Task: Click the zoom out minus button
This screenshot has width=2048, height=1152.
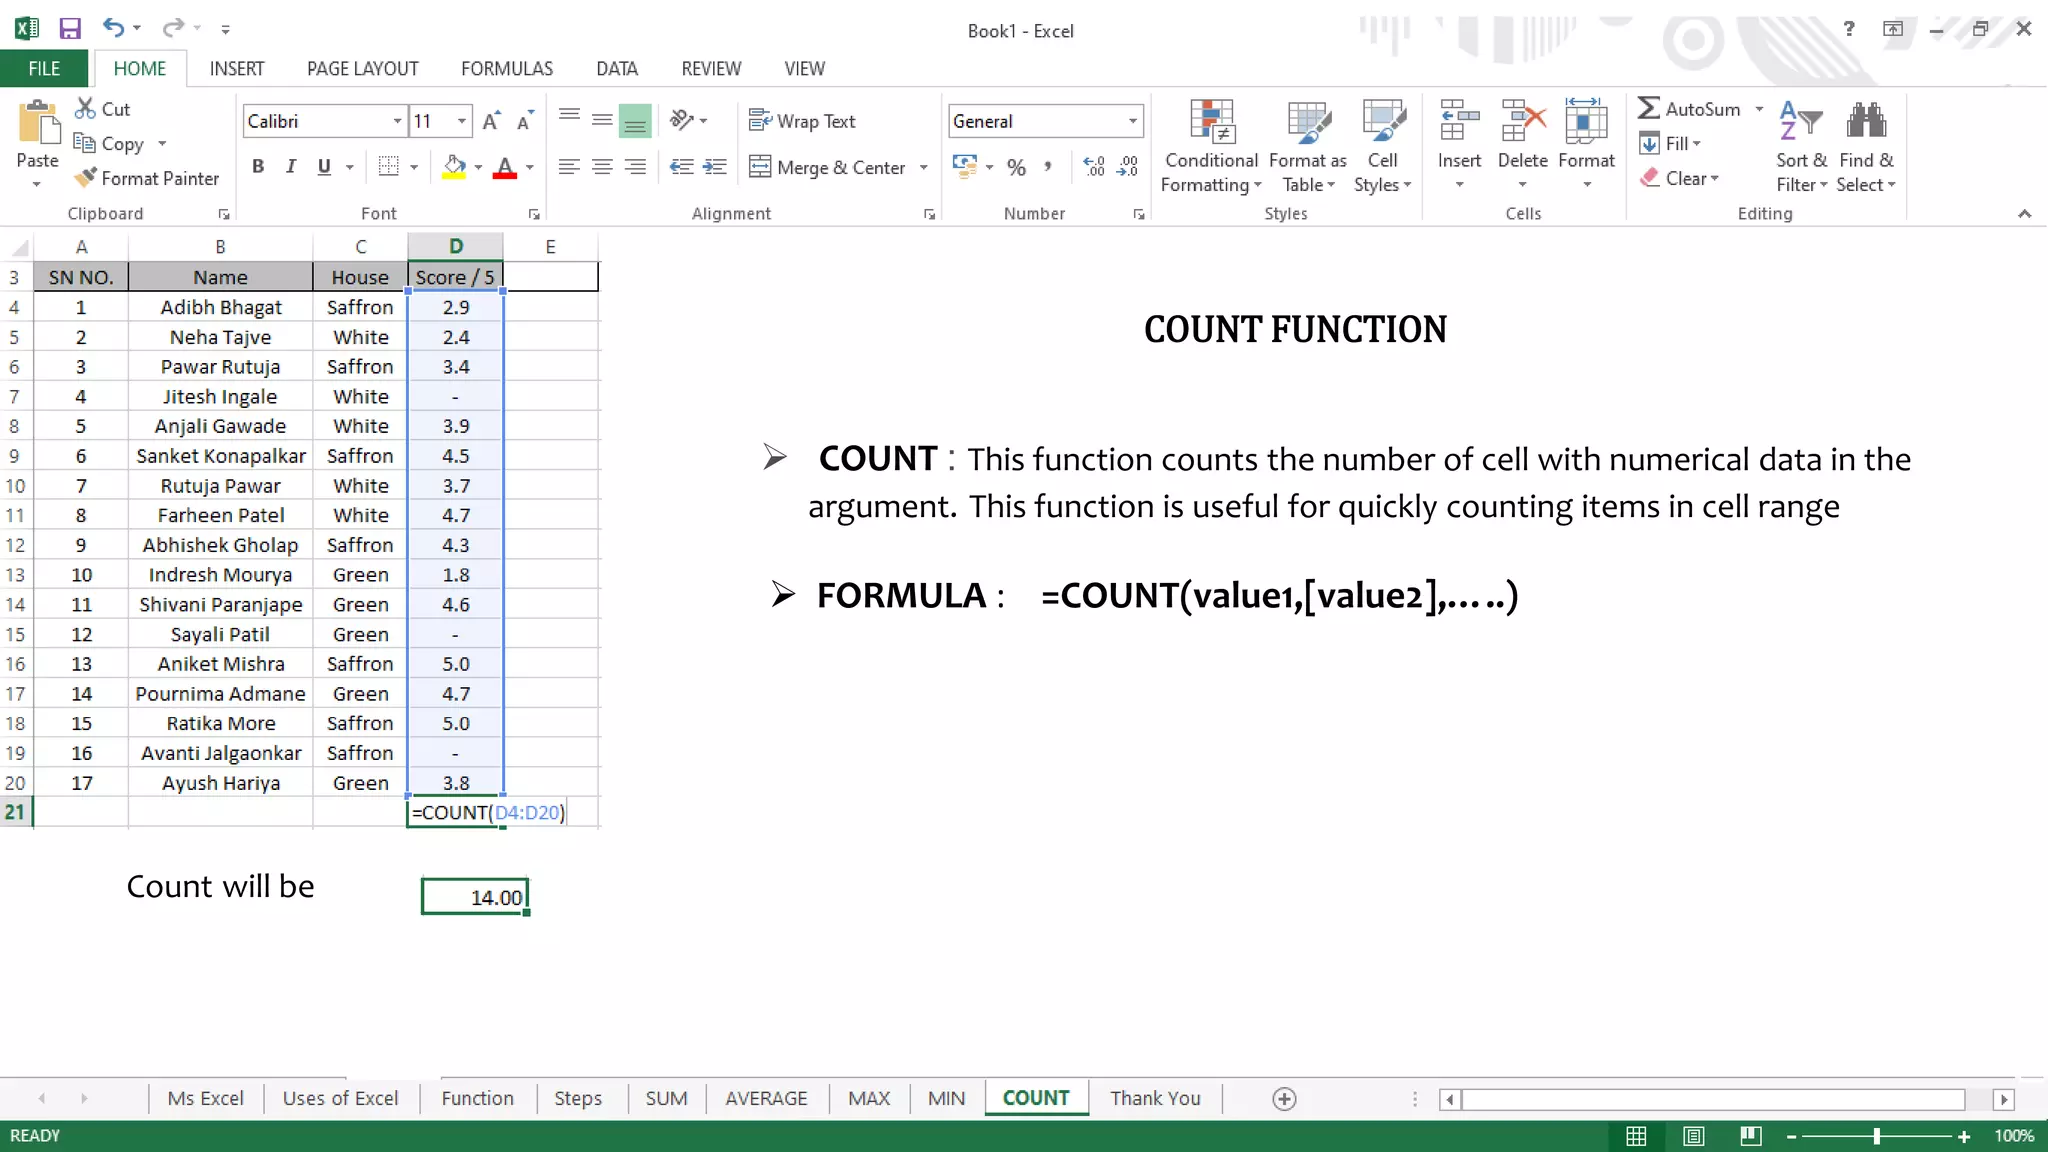Action: [1791, 1137]
